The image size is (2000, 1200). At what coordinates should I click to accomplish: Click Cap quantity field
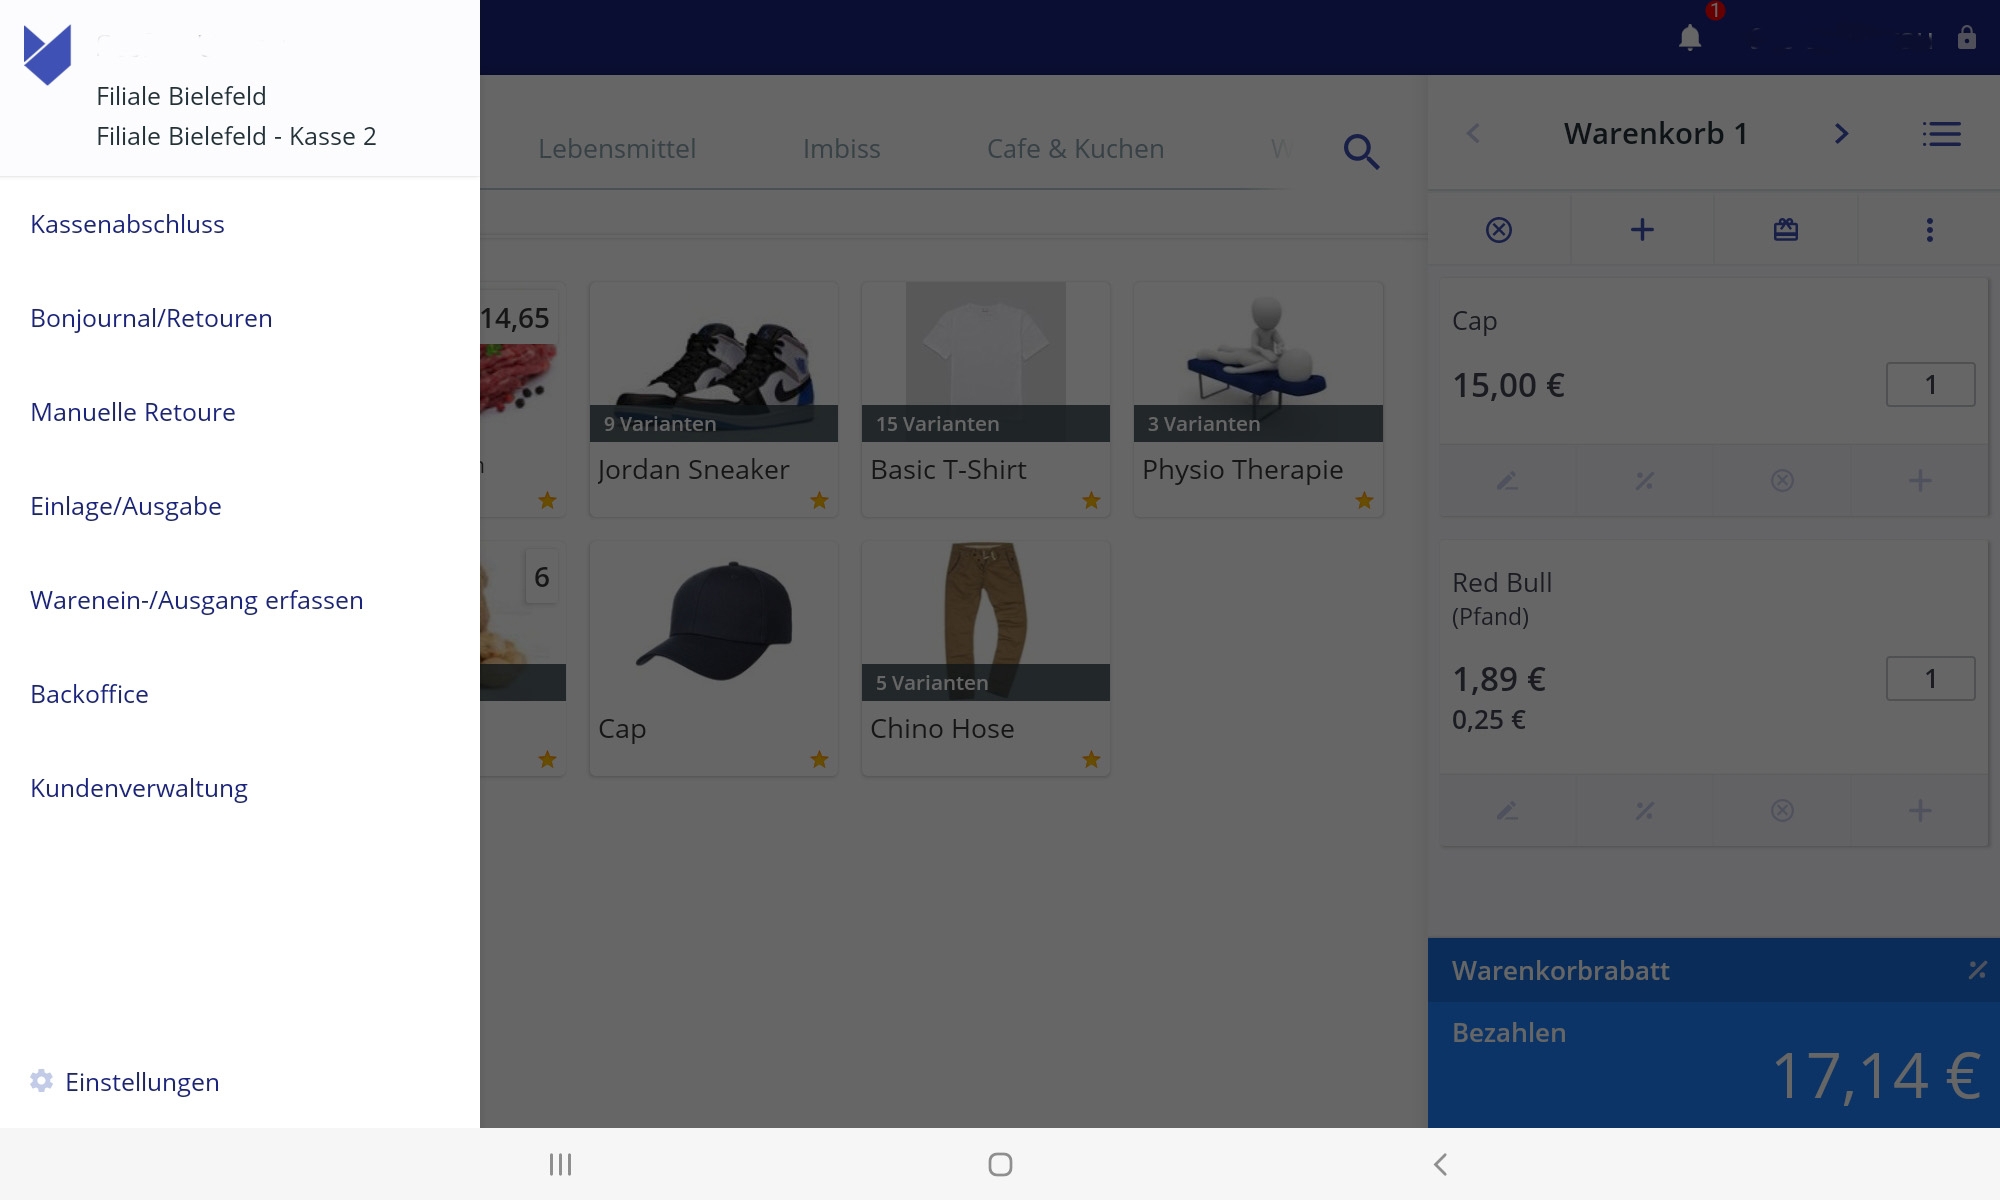[x=1930, y=385]
